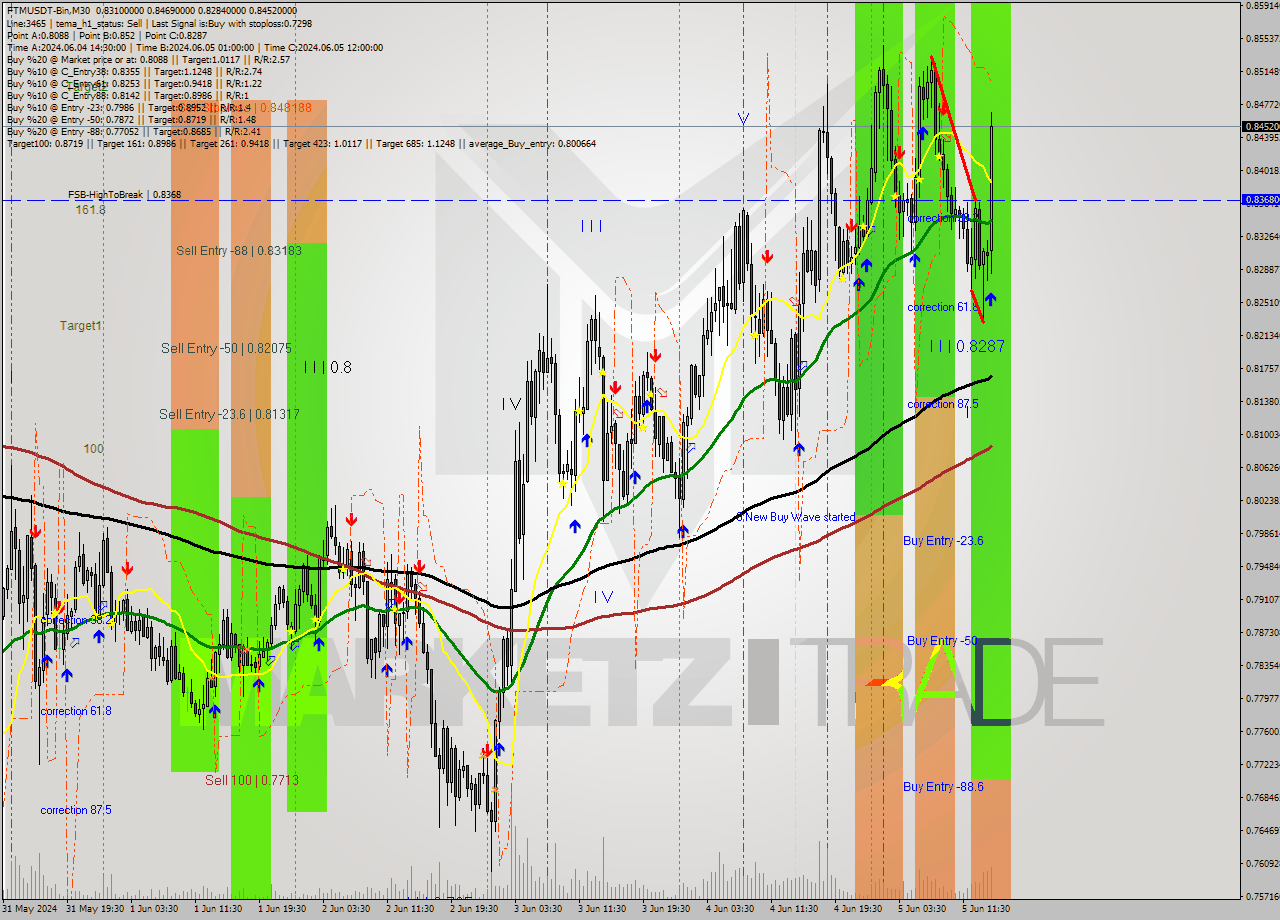Click the 0.78730 price axis value
1280x920 pixels.
point(1262,632)
